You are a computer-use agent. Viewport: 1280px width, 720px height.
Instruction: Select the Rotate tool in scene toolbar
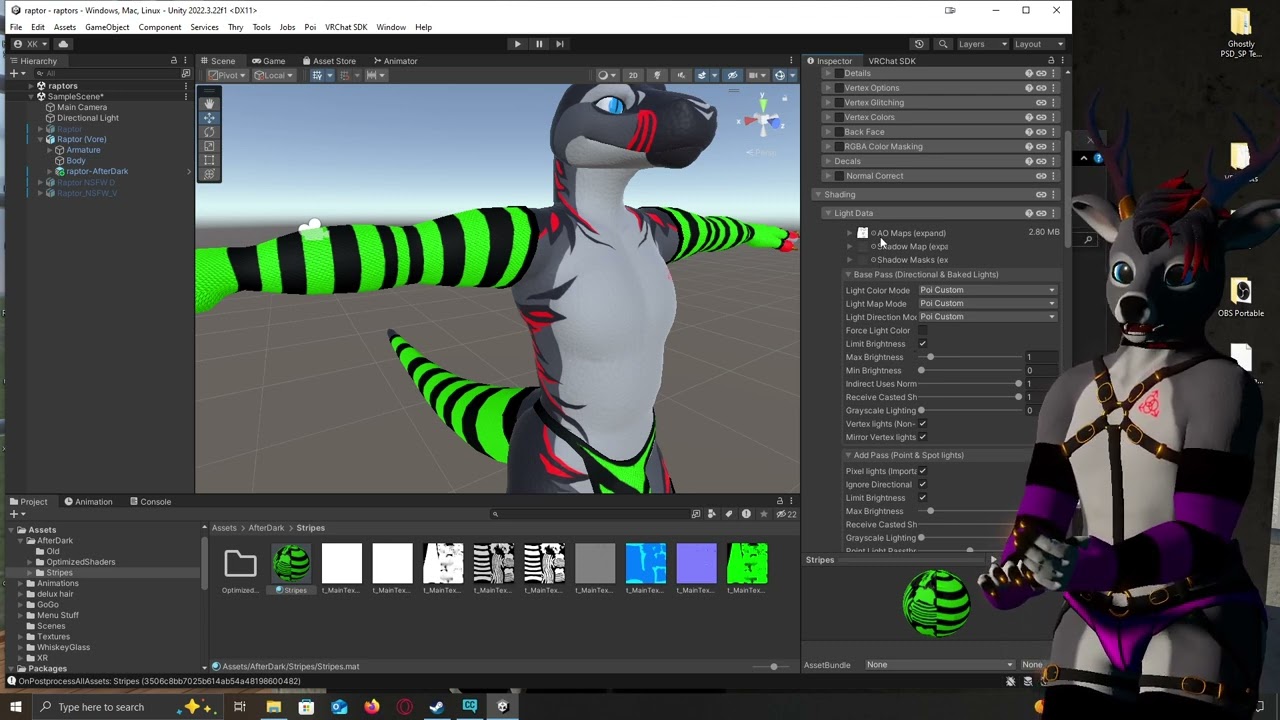[209, 132]
